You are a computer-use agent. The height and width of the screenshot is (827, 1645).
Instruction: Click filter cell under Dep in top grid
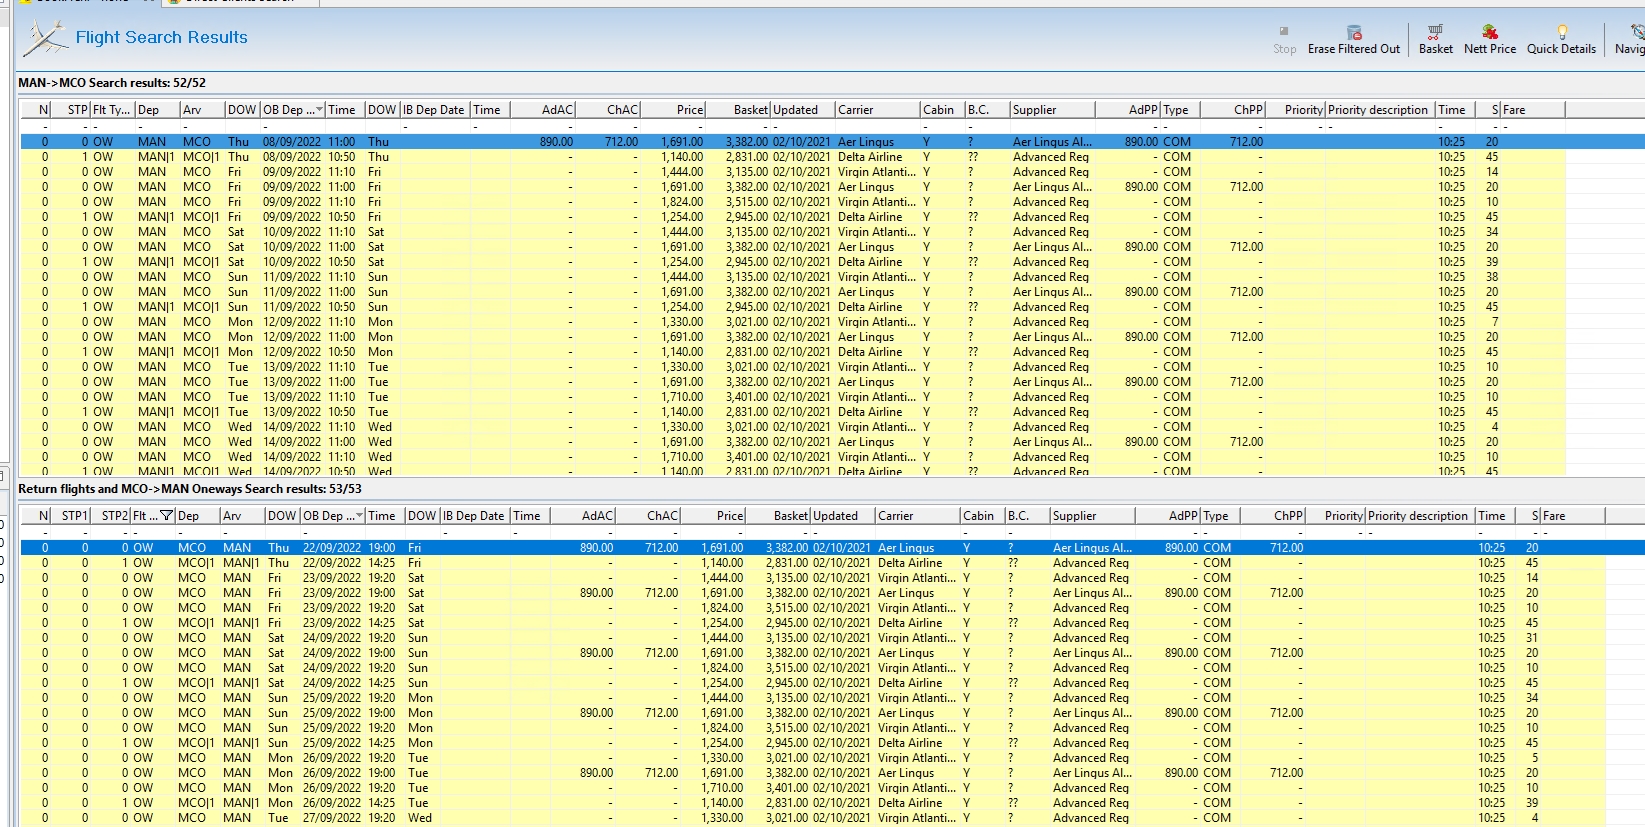tap(157, 127)
